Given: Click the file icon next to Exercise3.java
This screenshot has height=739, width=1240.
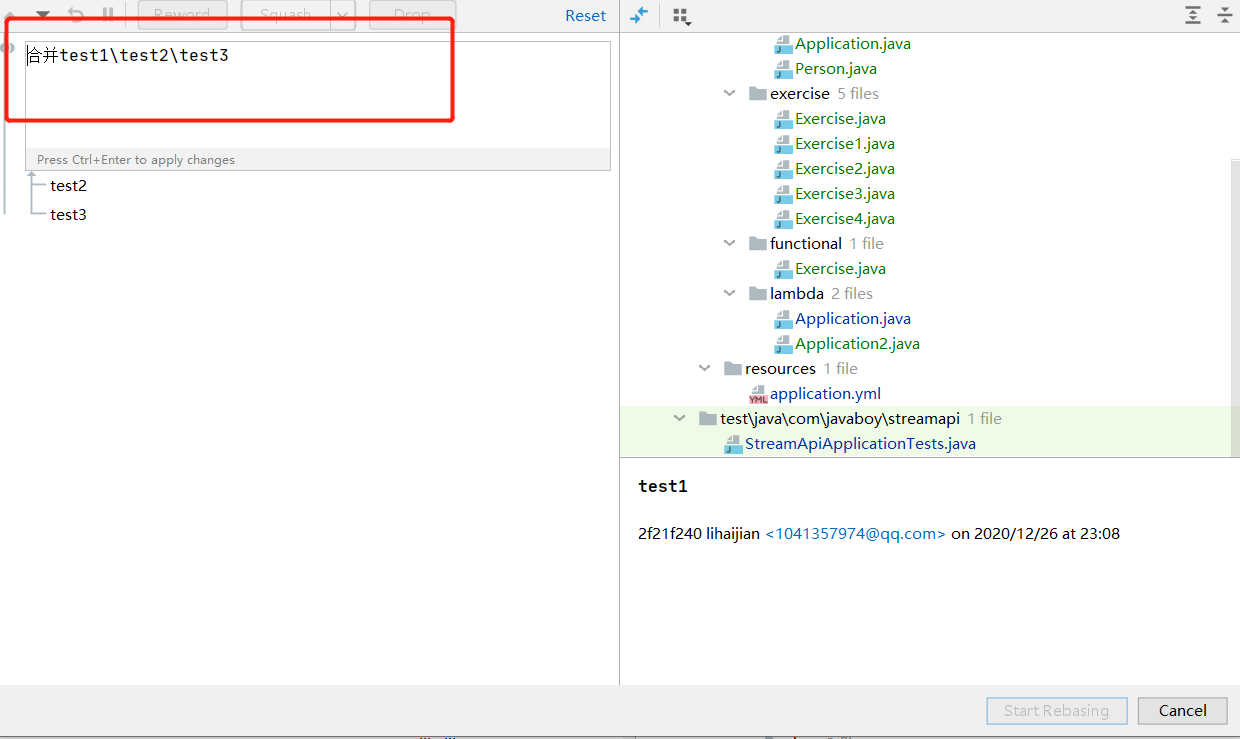Looking at the screenshot, I should [x=783, y=194].
